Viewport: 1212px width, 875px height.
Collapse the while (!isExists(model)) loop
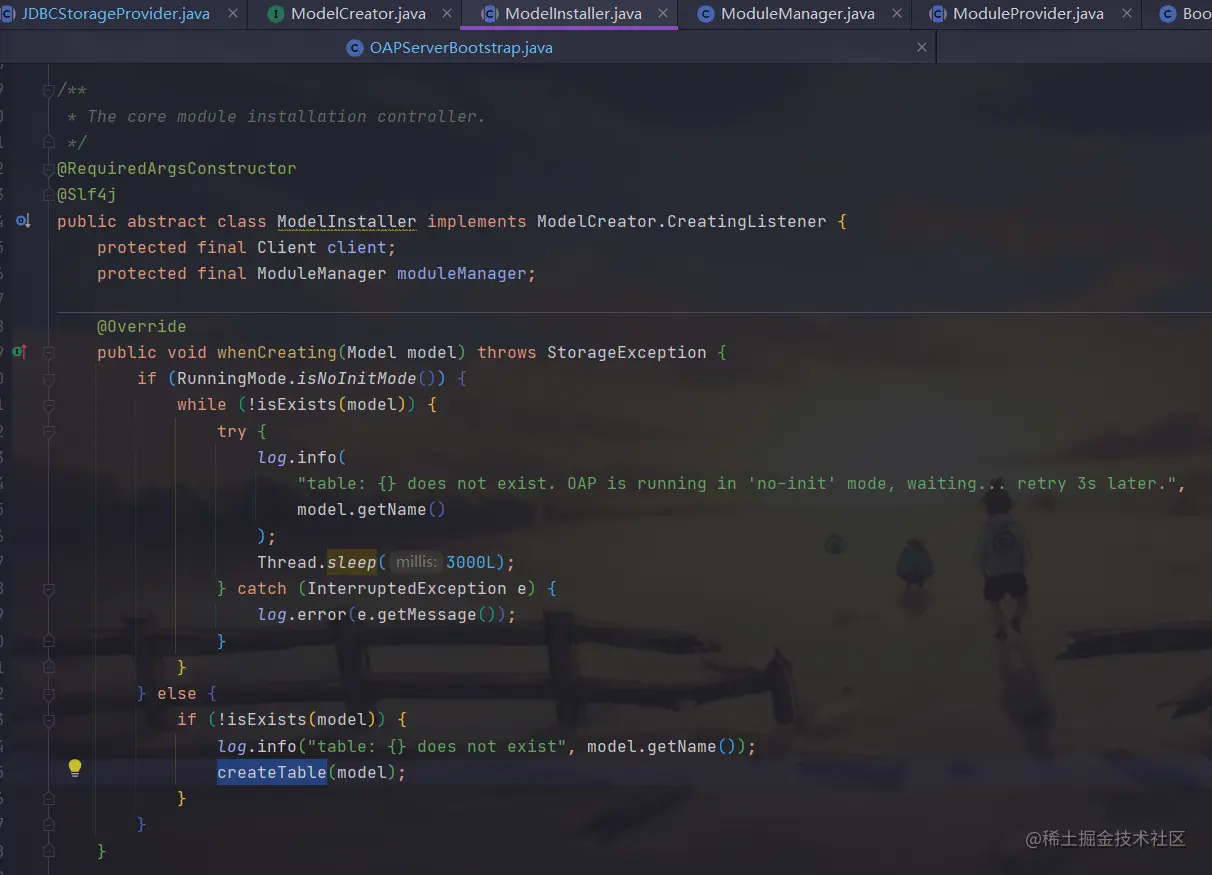48,404
